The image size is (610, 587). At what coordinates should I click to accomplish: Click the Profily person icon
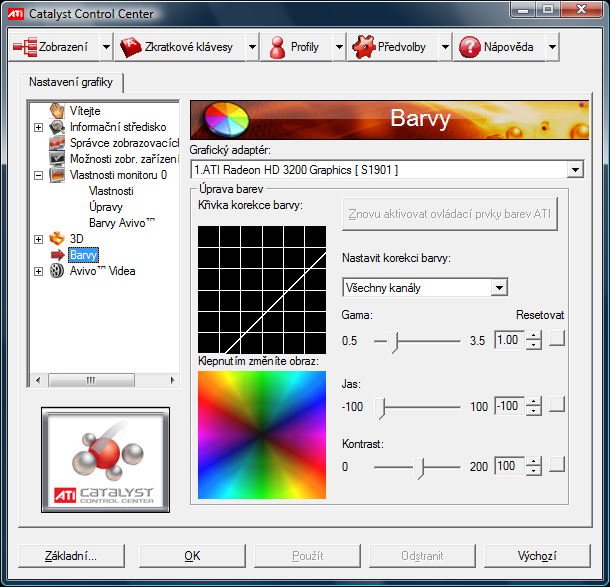click(277, 47)
